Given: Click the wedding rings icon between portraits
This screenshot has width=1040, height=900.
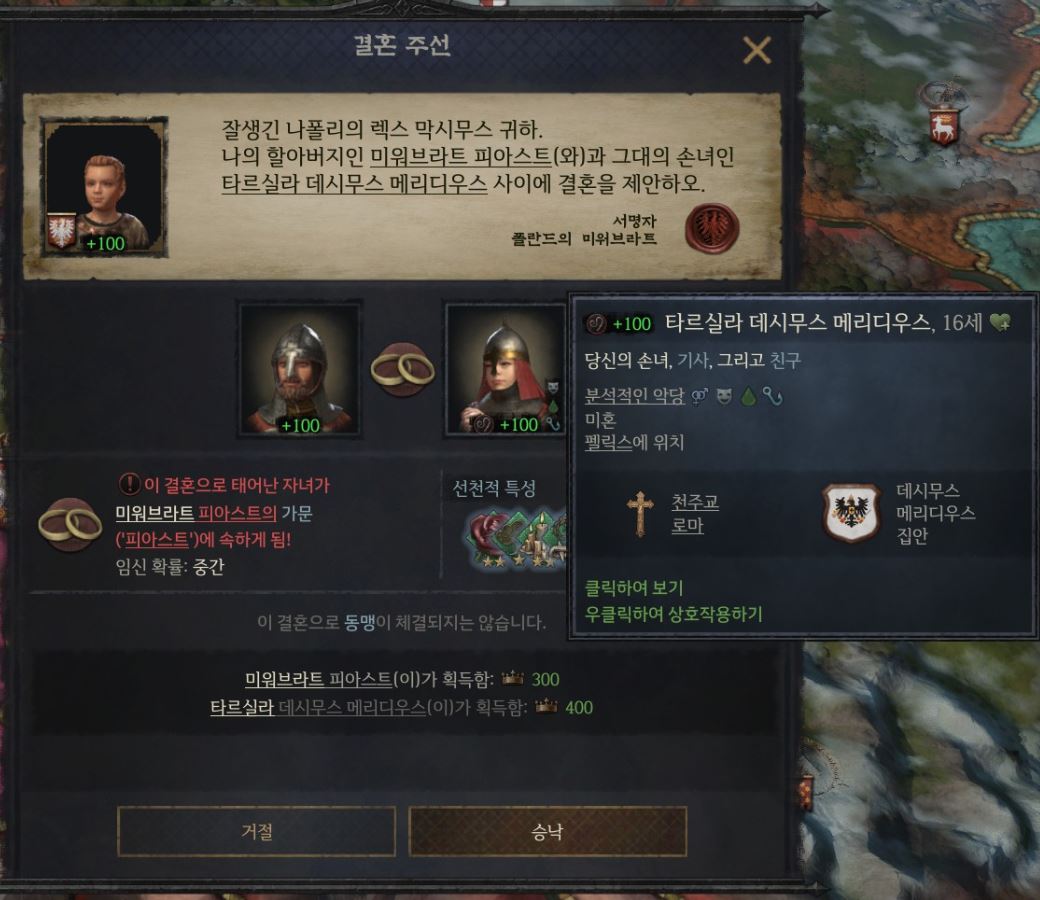Looking at the screenshot, I should [402, 369].
